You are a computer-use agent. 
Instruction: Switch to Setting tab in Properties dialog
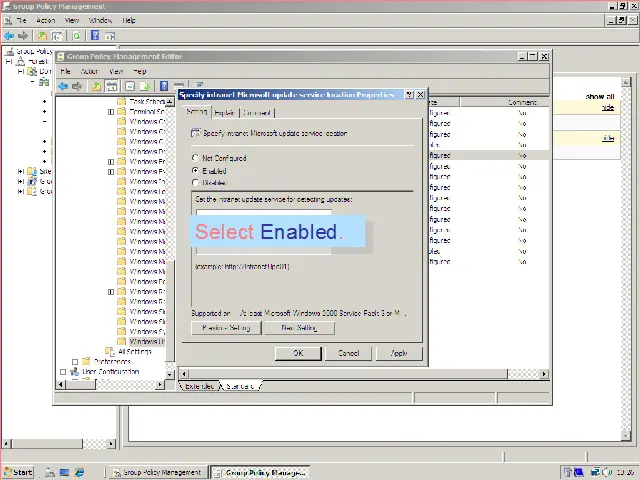point(196,111)
